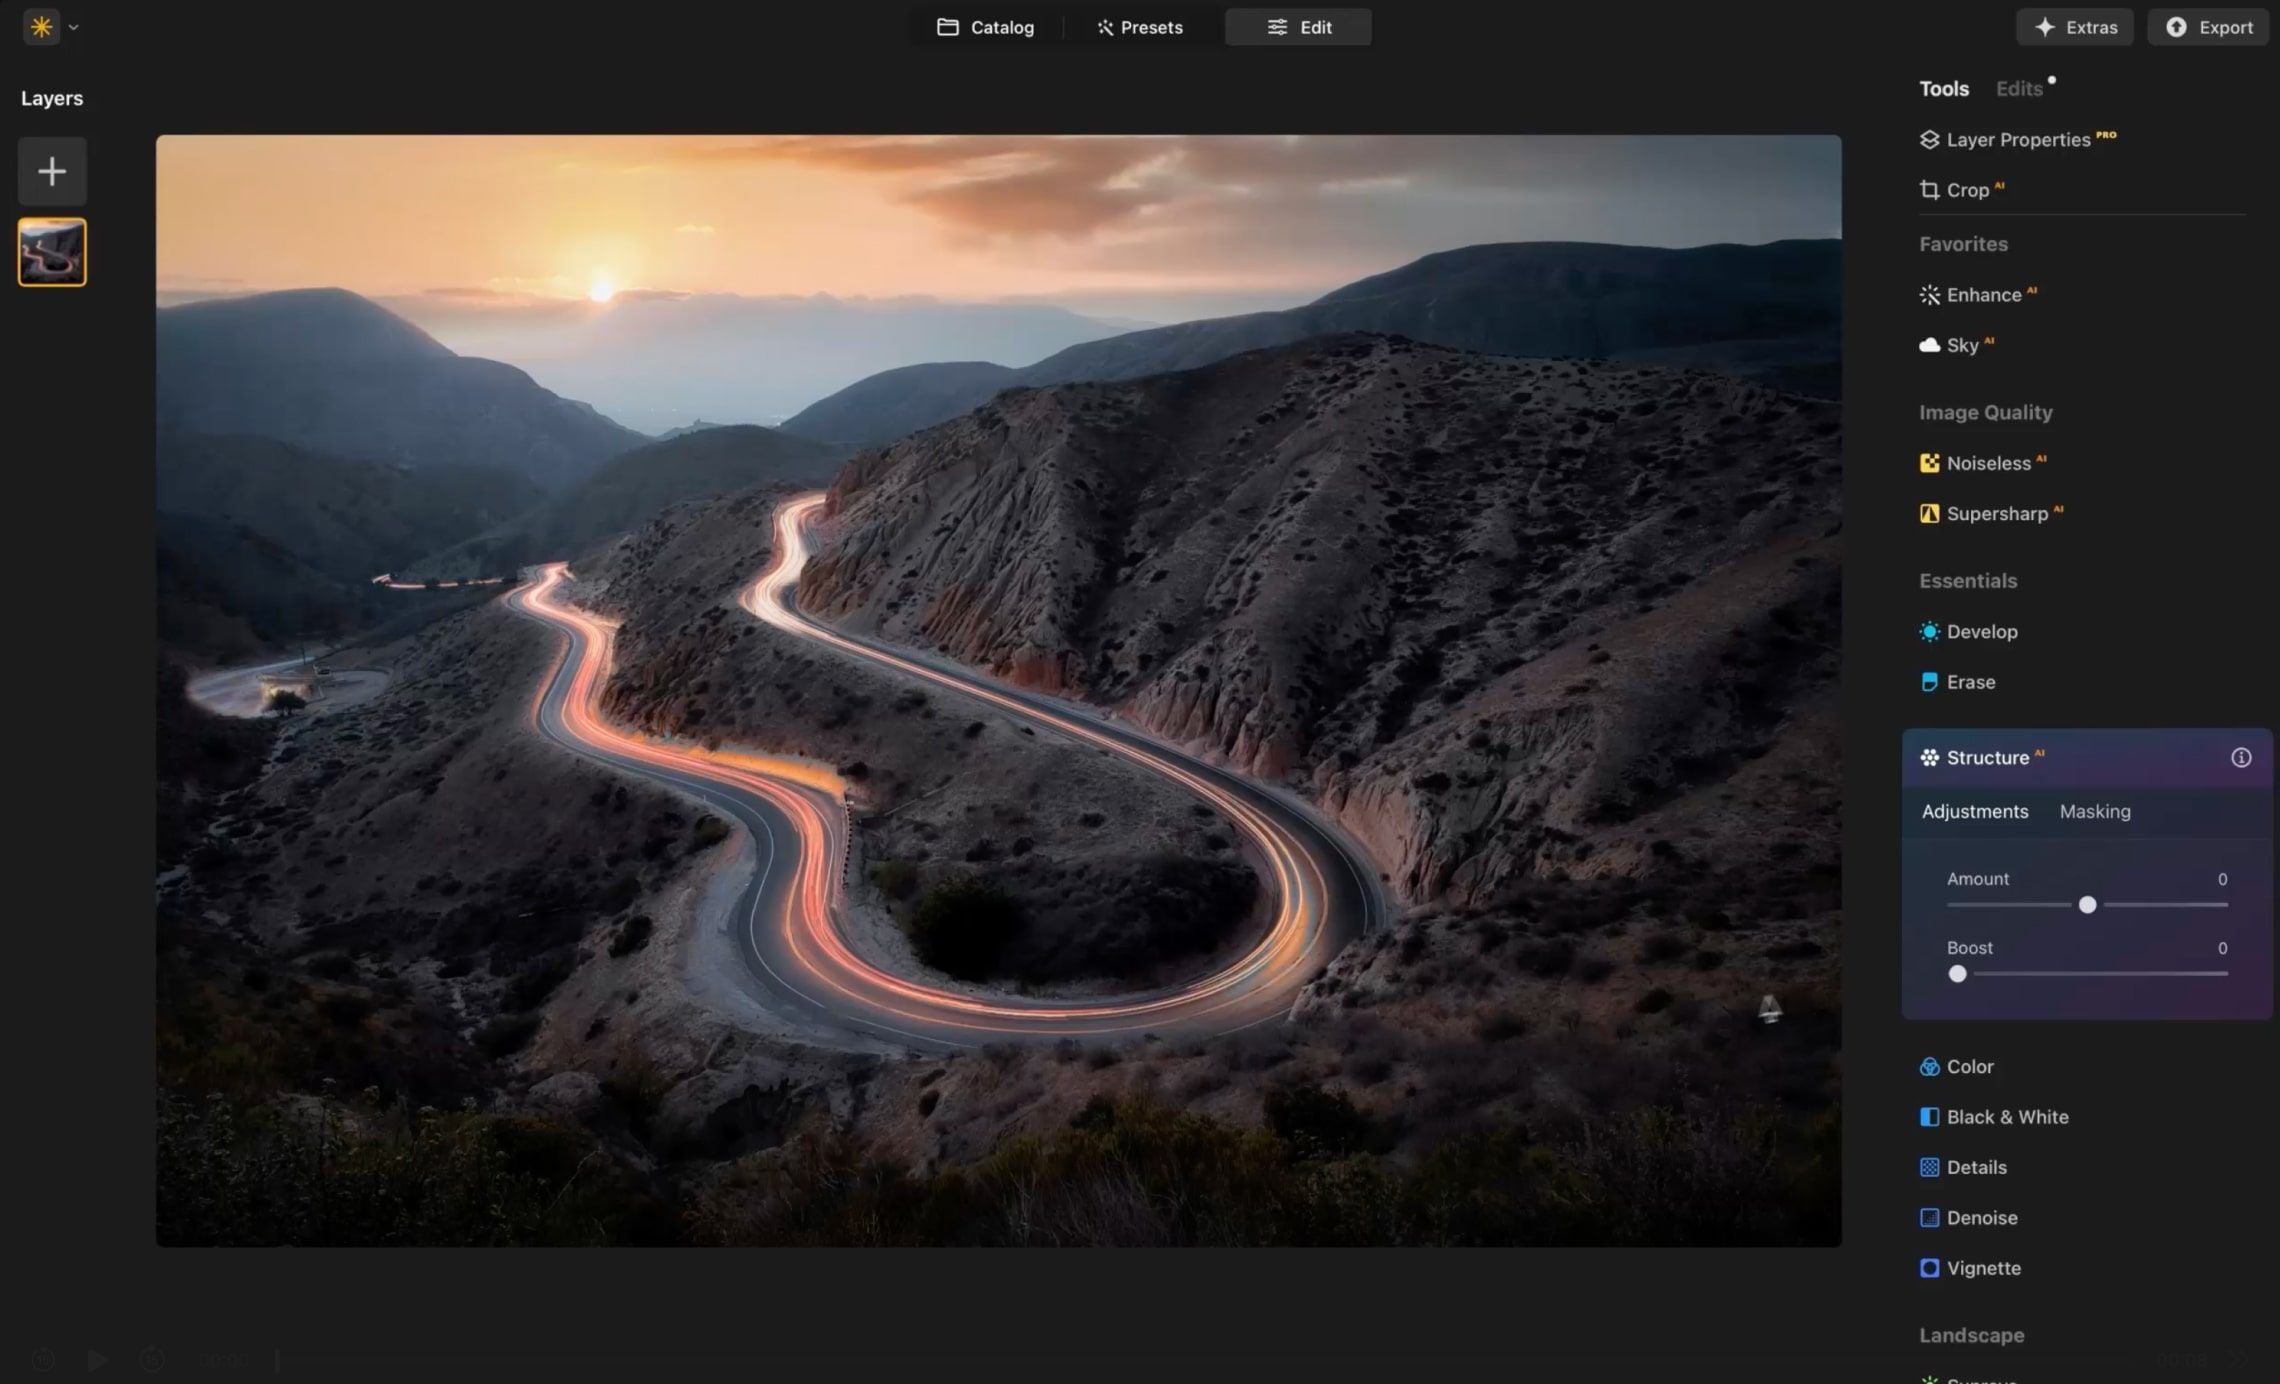Expand the Develop tool
2280x1384 pixels.
pyautogui.click(x=1968, y=632)
